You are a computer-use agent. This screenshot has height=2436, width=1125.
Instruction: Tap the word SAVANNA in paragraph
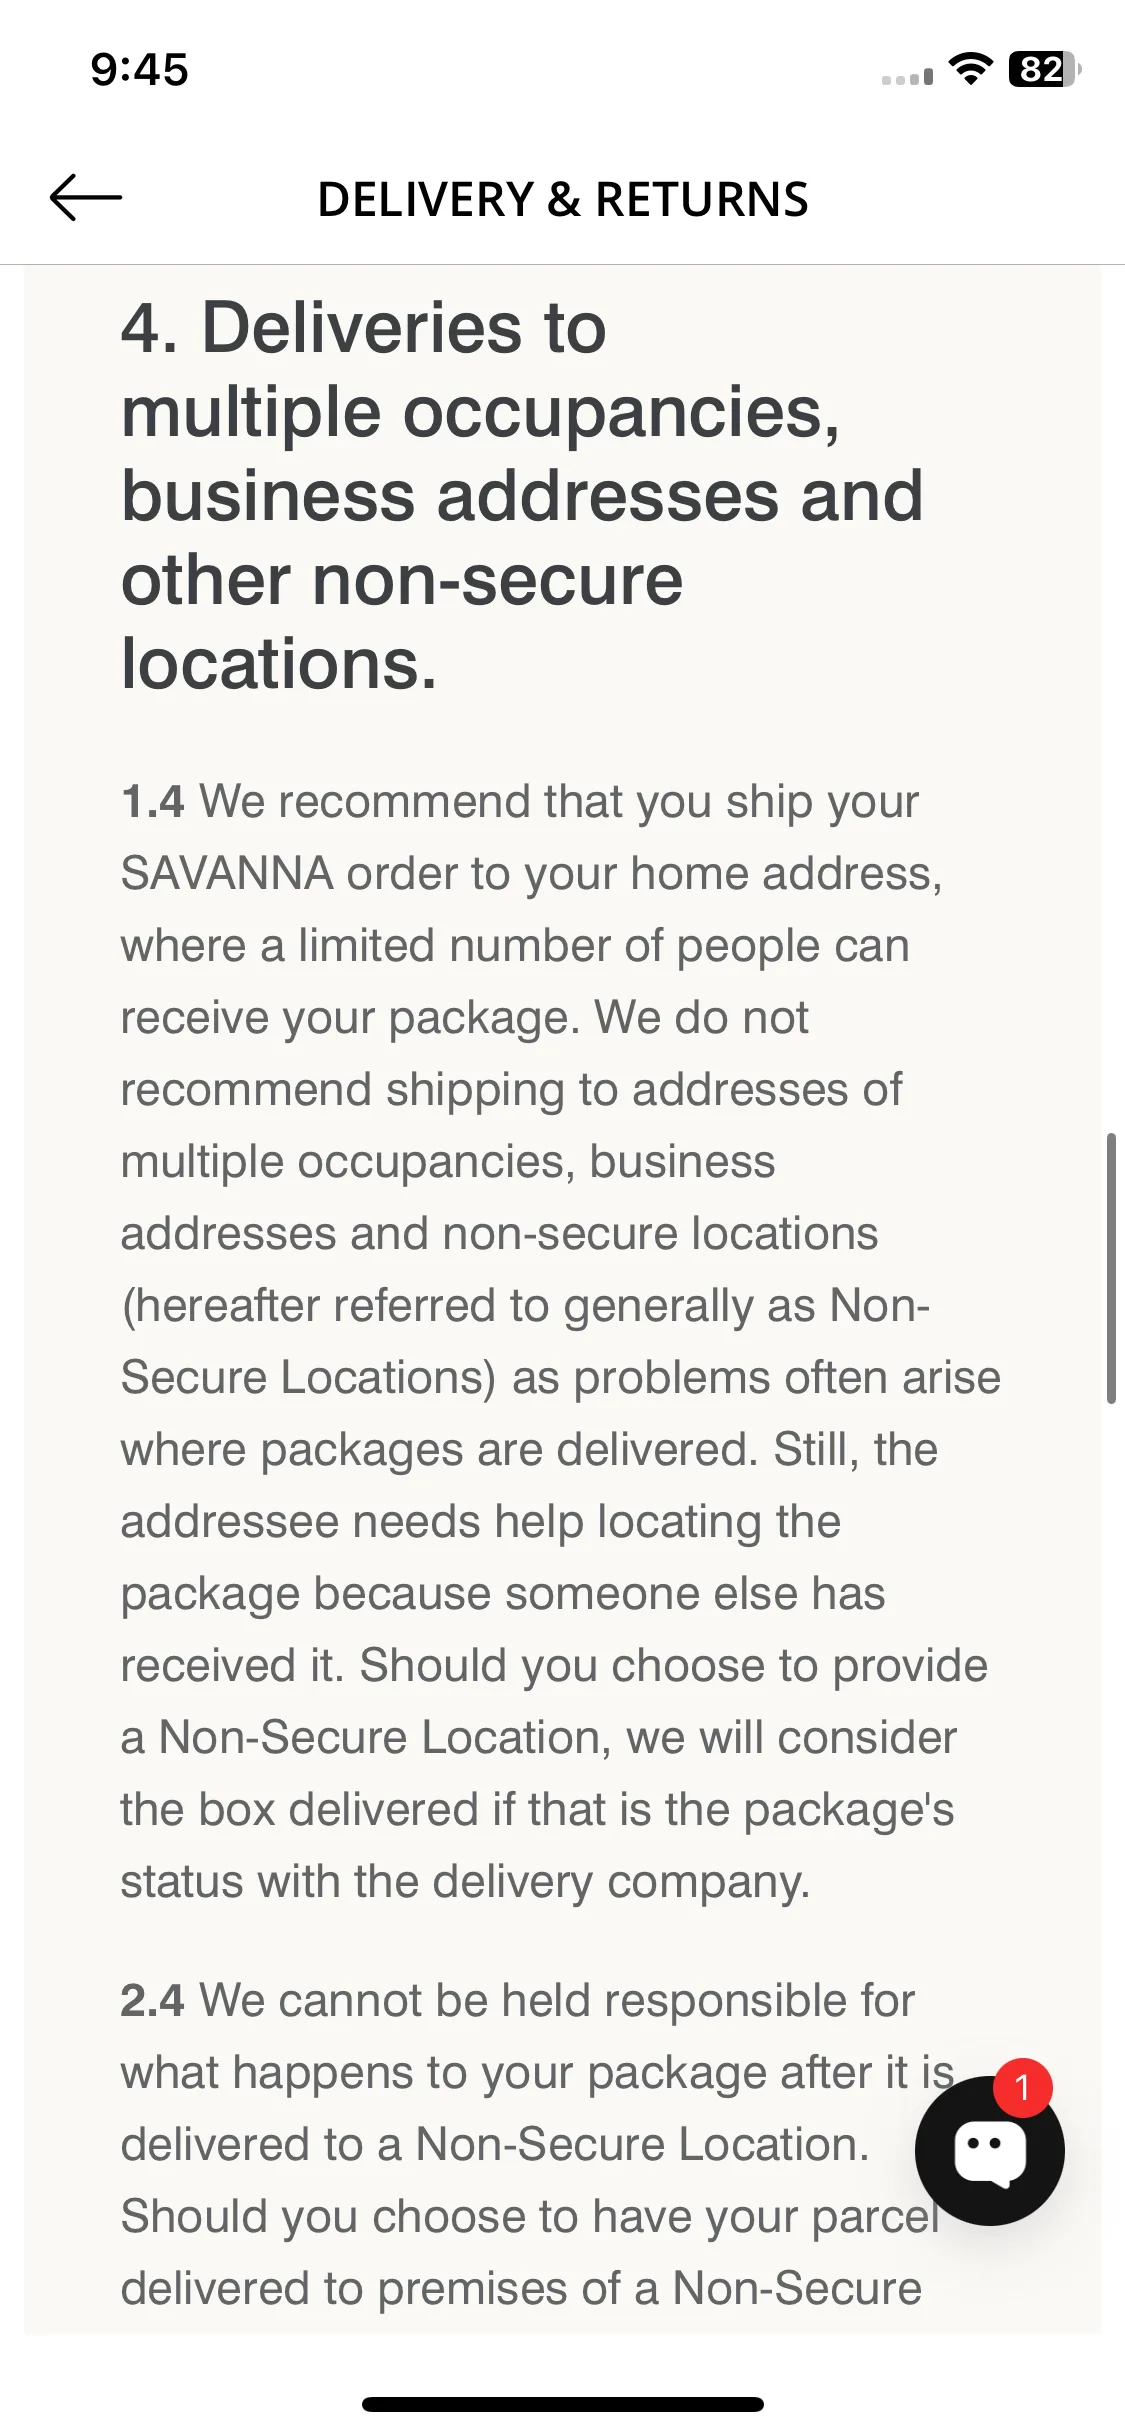(x=227, y=874)
